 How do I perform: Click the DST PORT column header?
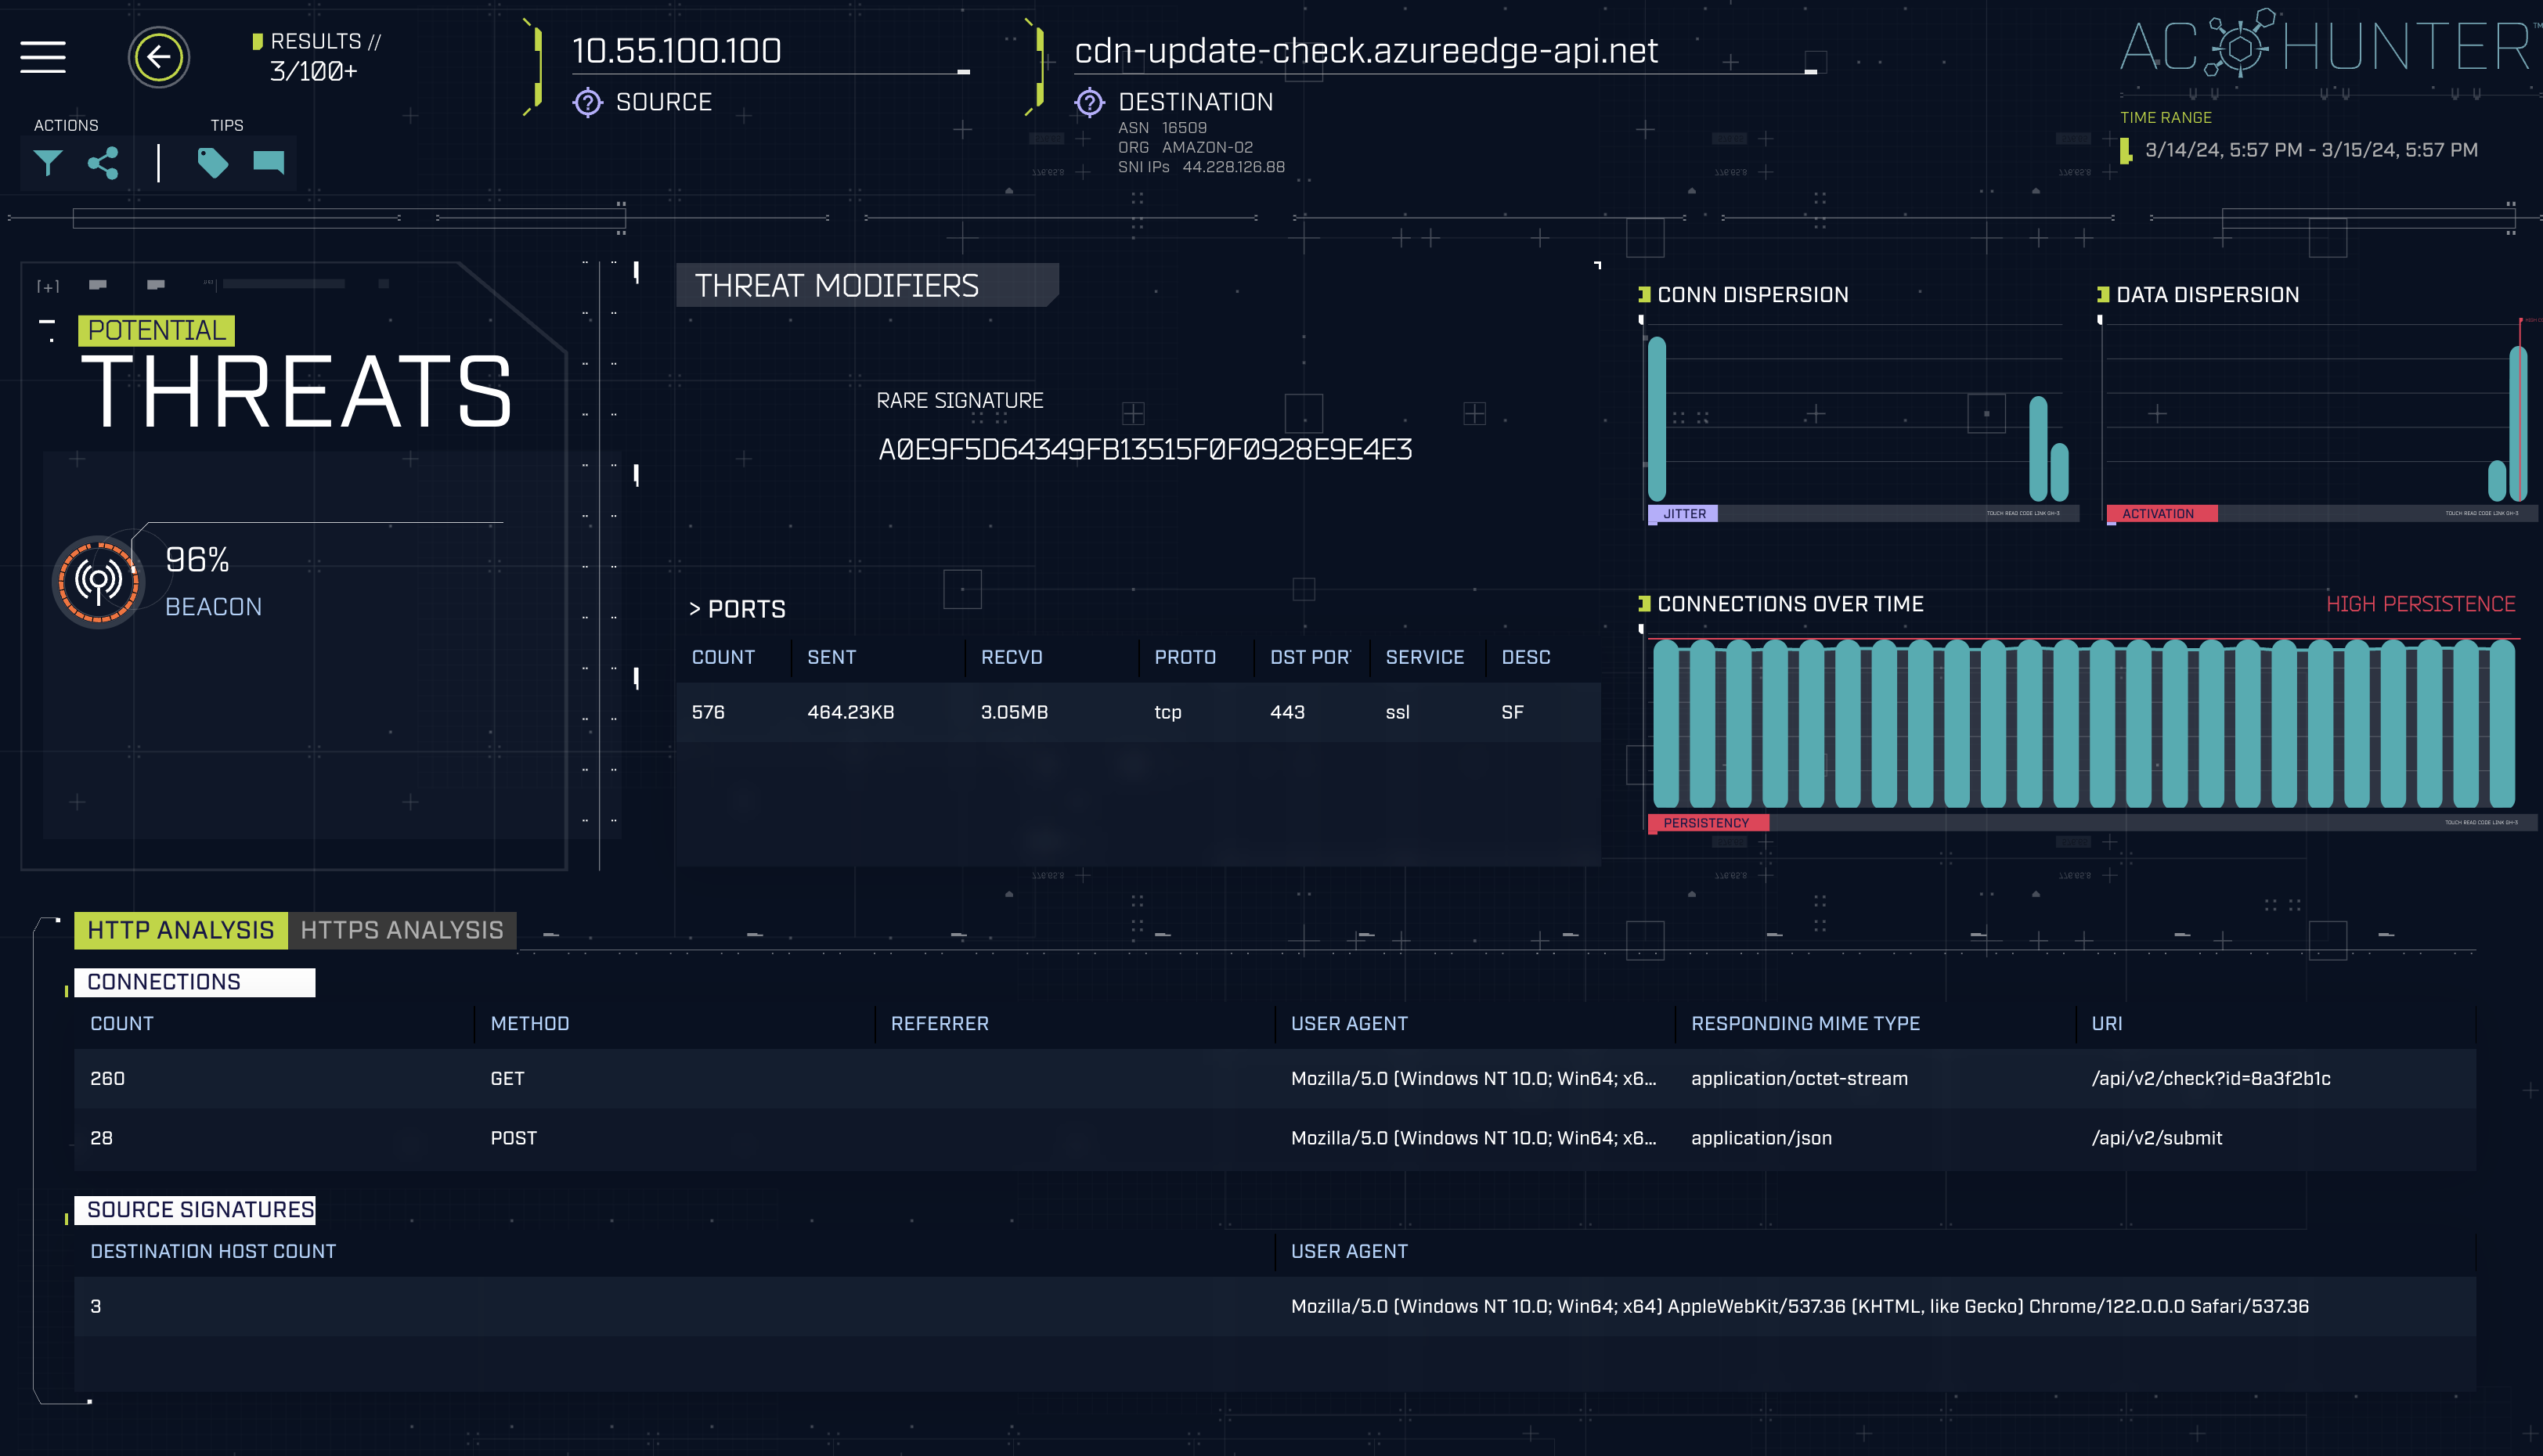[1310, 657]
